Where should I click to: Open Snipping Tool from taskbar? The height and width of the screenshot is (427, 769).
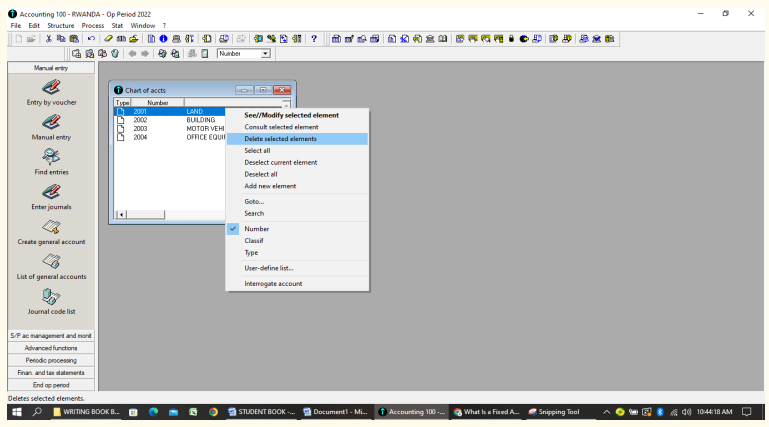554,412
